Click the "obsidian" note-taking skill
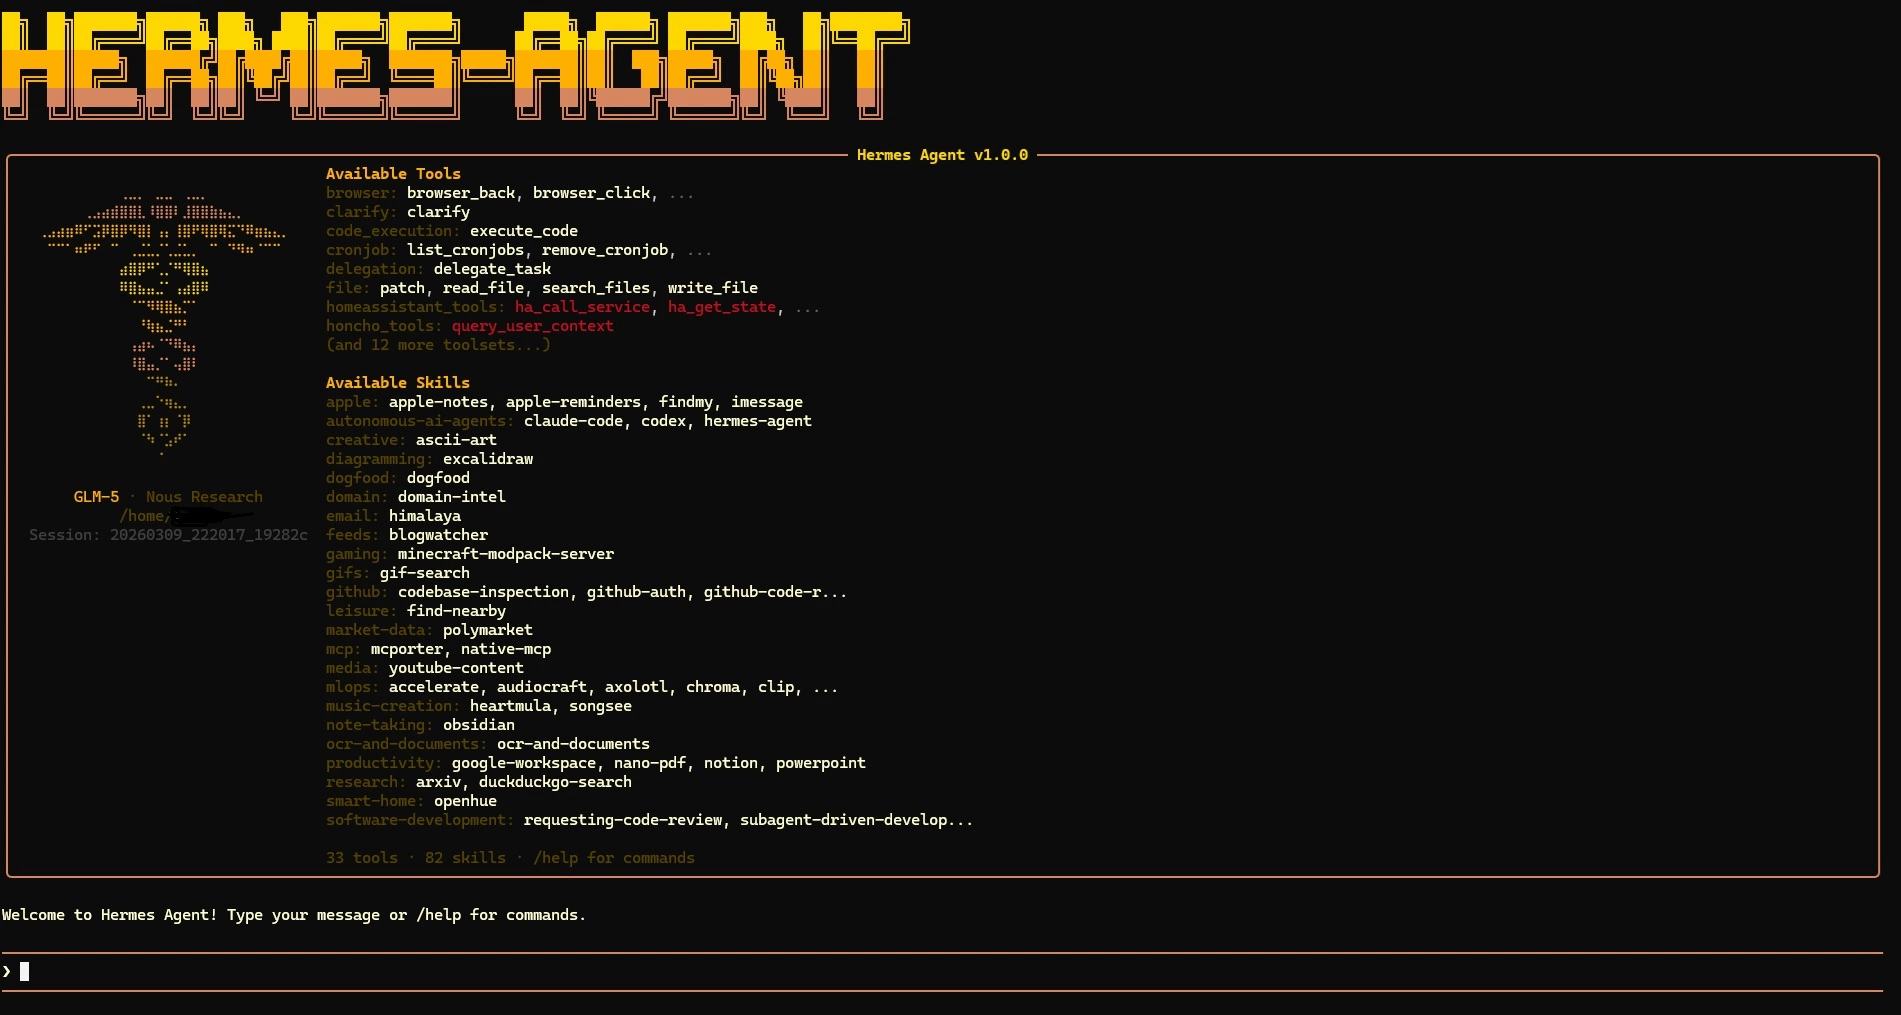1901x1015 pixels. pos(479,725)
